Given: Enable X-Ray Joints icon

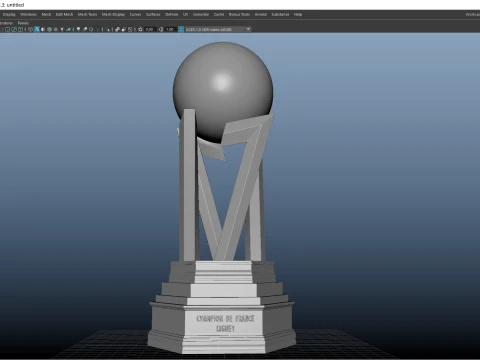Looking at the screenshot, I should coord(130,29).
